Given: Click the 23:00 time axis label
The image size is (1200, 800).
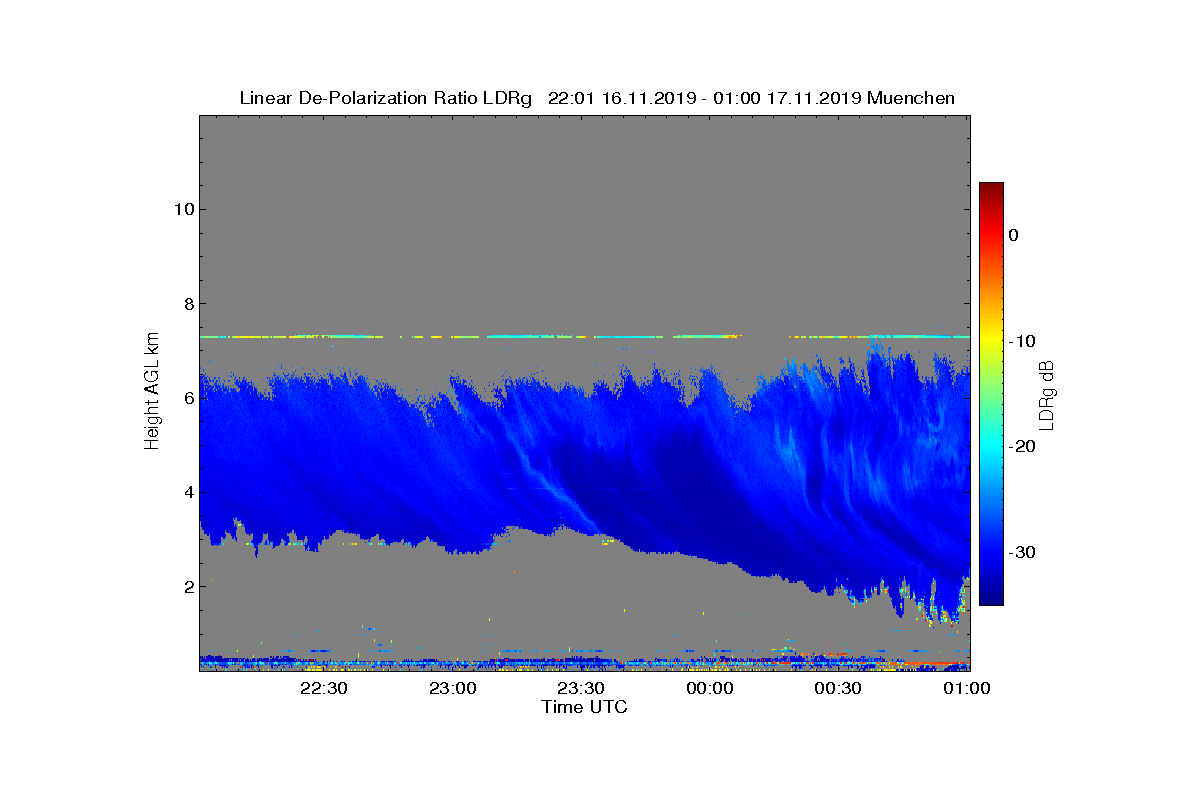Looking at the screenshot, I should [453, 689].
